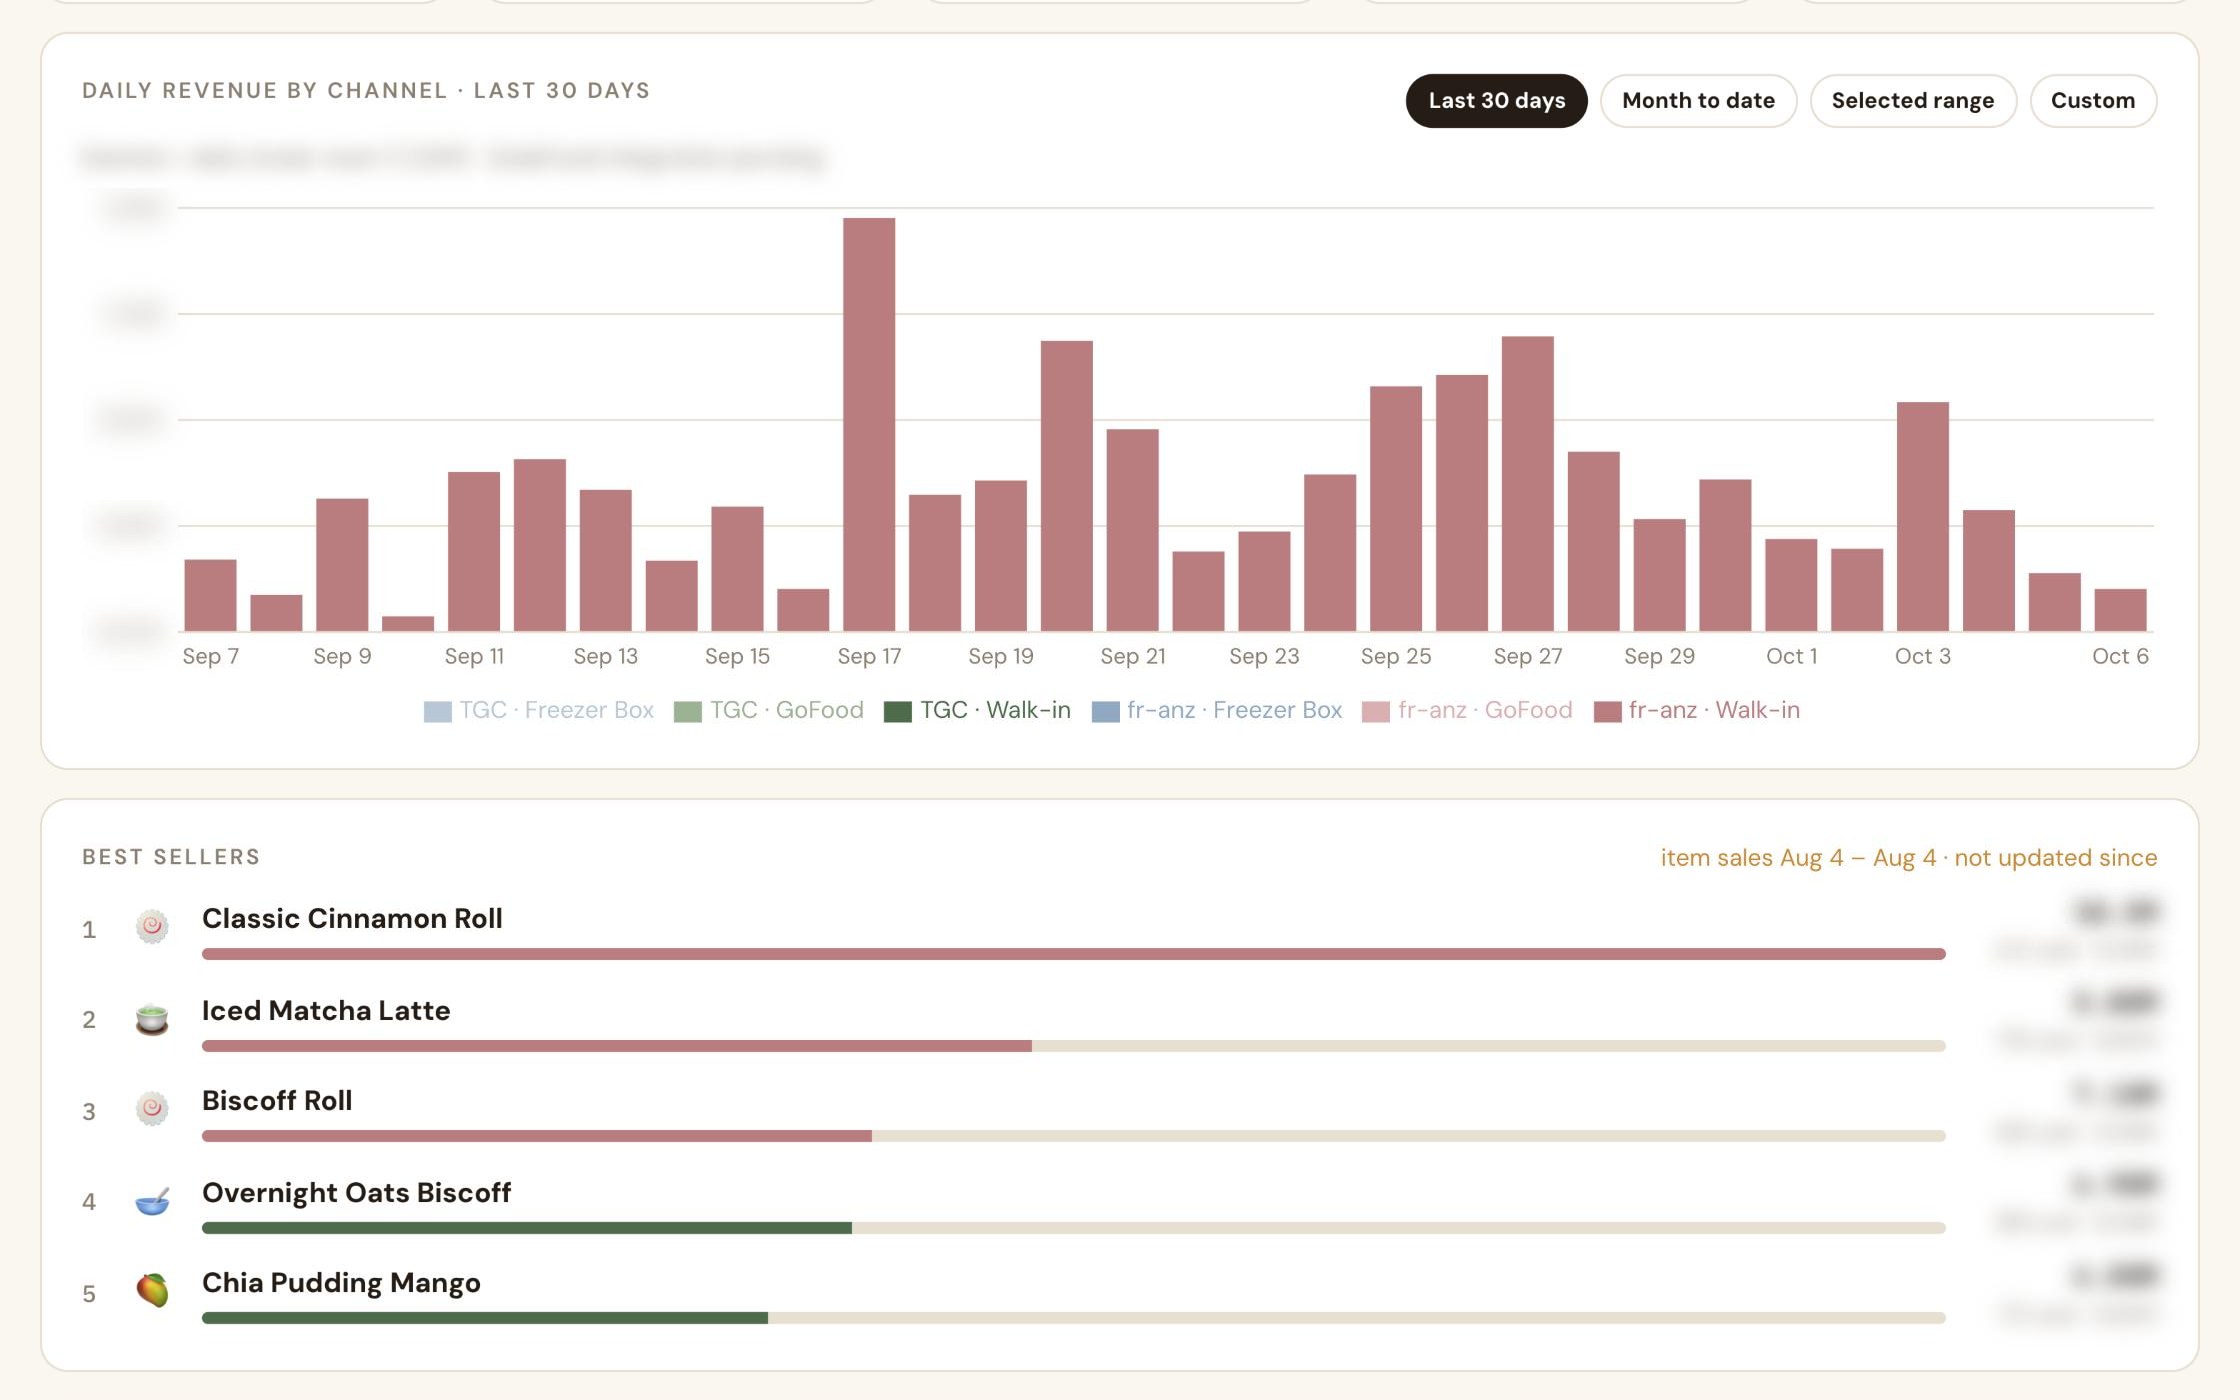Click the revenue bar above Oct 3

pos(1923,517)
